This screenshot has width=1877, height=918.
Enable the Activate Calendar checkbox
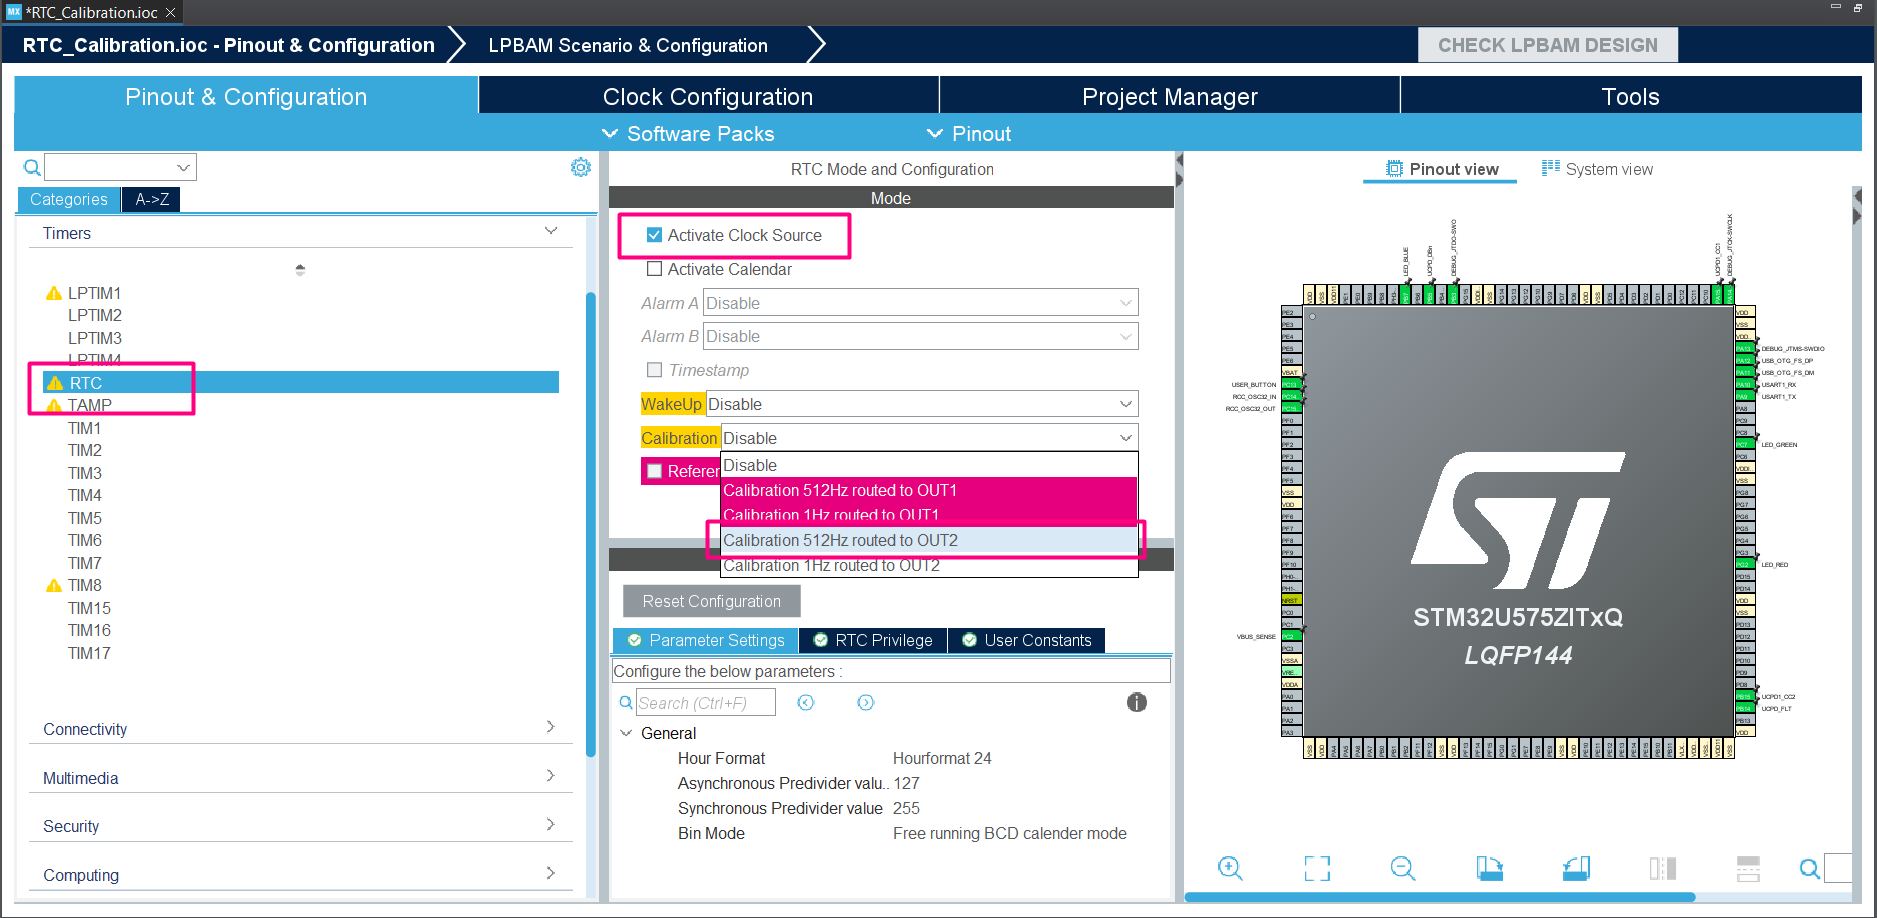click(x=655, y=268)
